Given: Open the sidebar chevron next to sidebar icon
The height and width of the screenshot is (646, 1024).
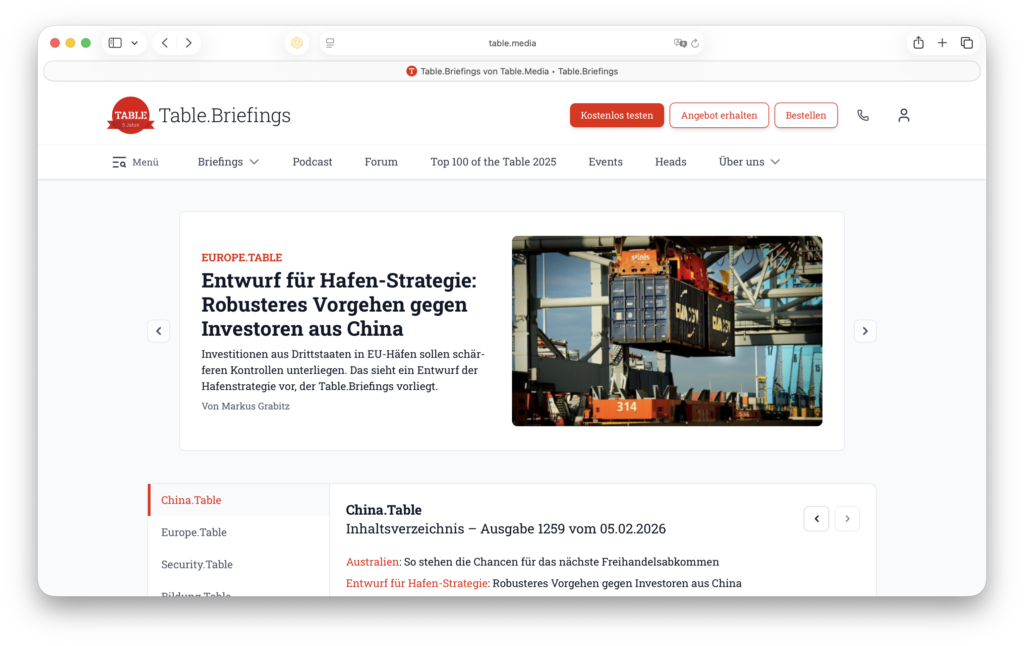Looking at the screenshot, I should point(134,42).
